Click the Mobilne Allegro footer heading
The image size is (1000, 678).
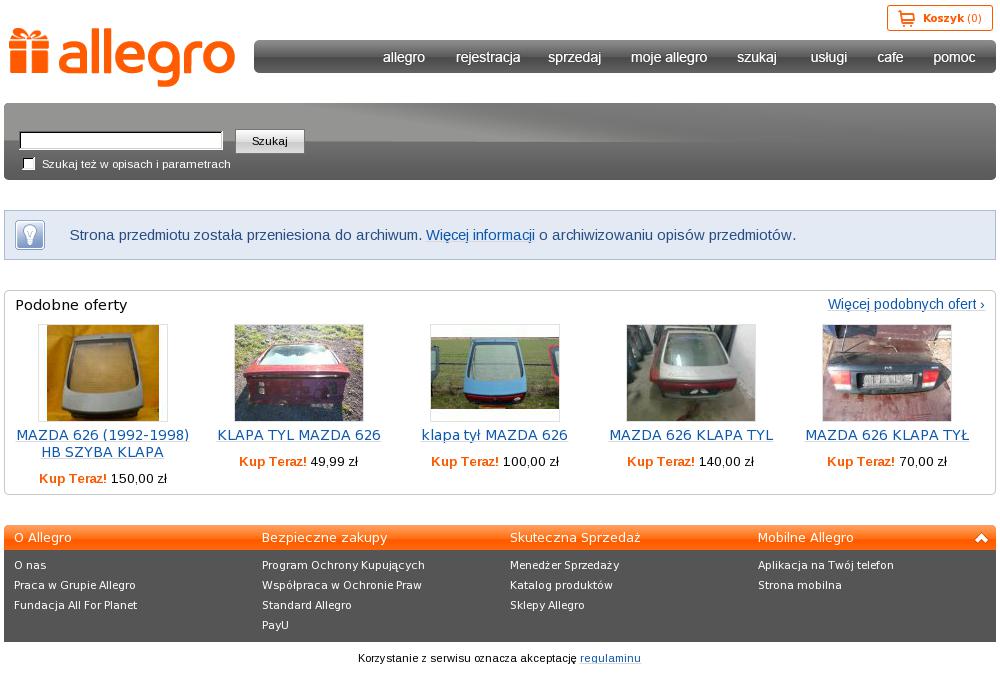point(805,538)
